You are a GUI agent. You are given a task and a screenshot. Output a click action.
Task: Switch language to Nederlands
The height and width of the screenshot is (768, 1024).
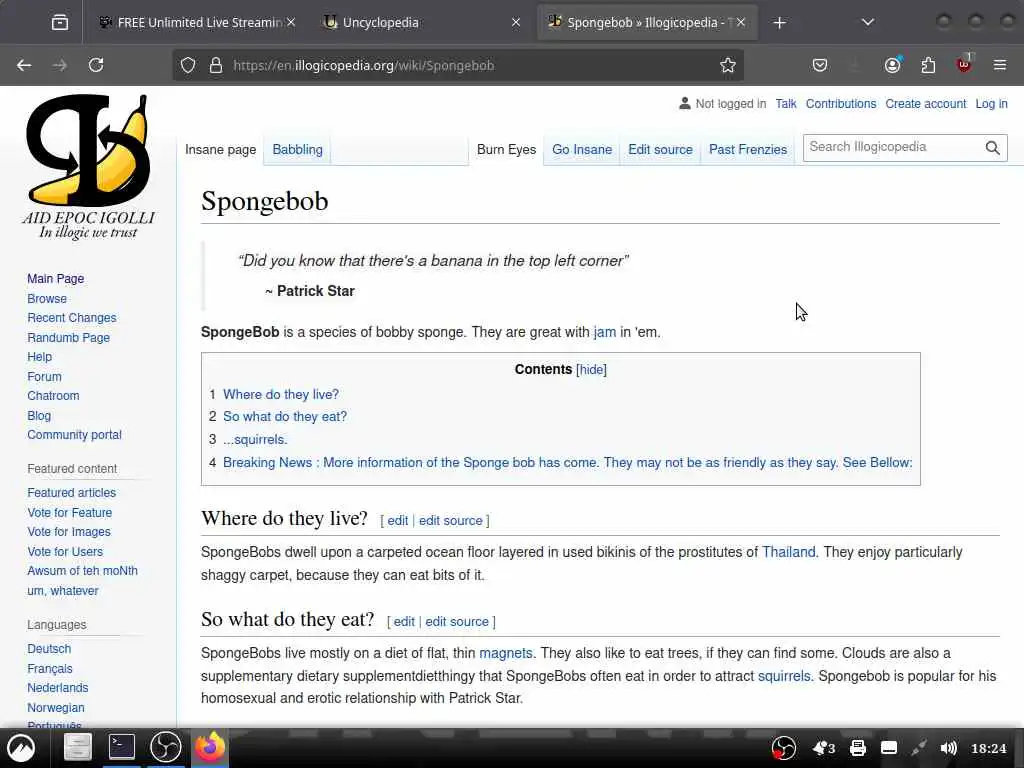pyautogui.click(x=57, y=688)
